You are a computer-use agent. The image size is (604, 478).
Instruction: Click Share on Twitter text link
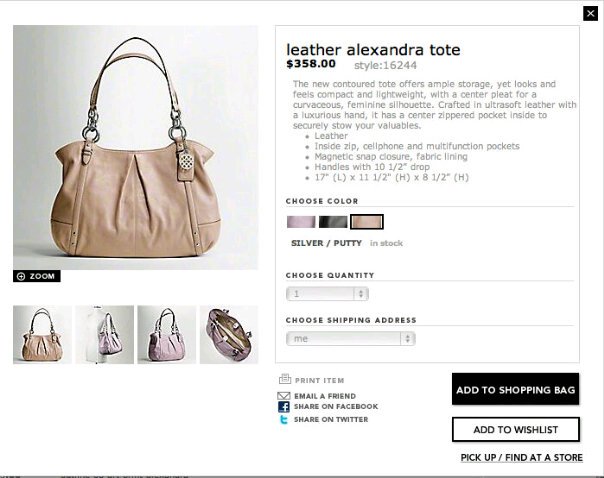pyautogui.click(x=331, y=419)
